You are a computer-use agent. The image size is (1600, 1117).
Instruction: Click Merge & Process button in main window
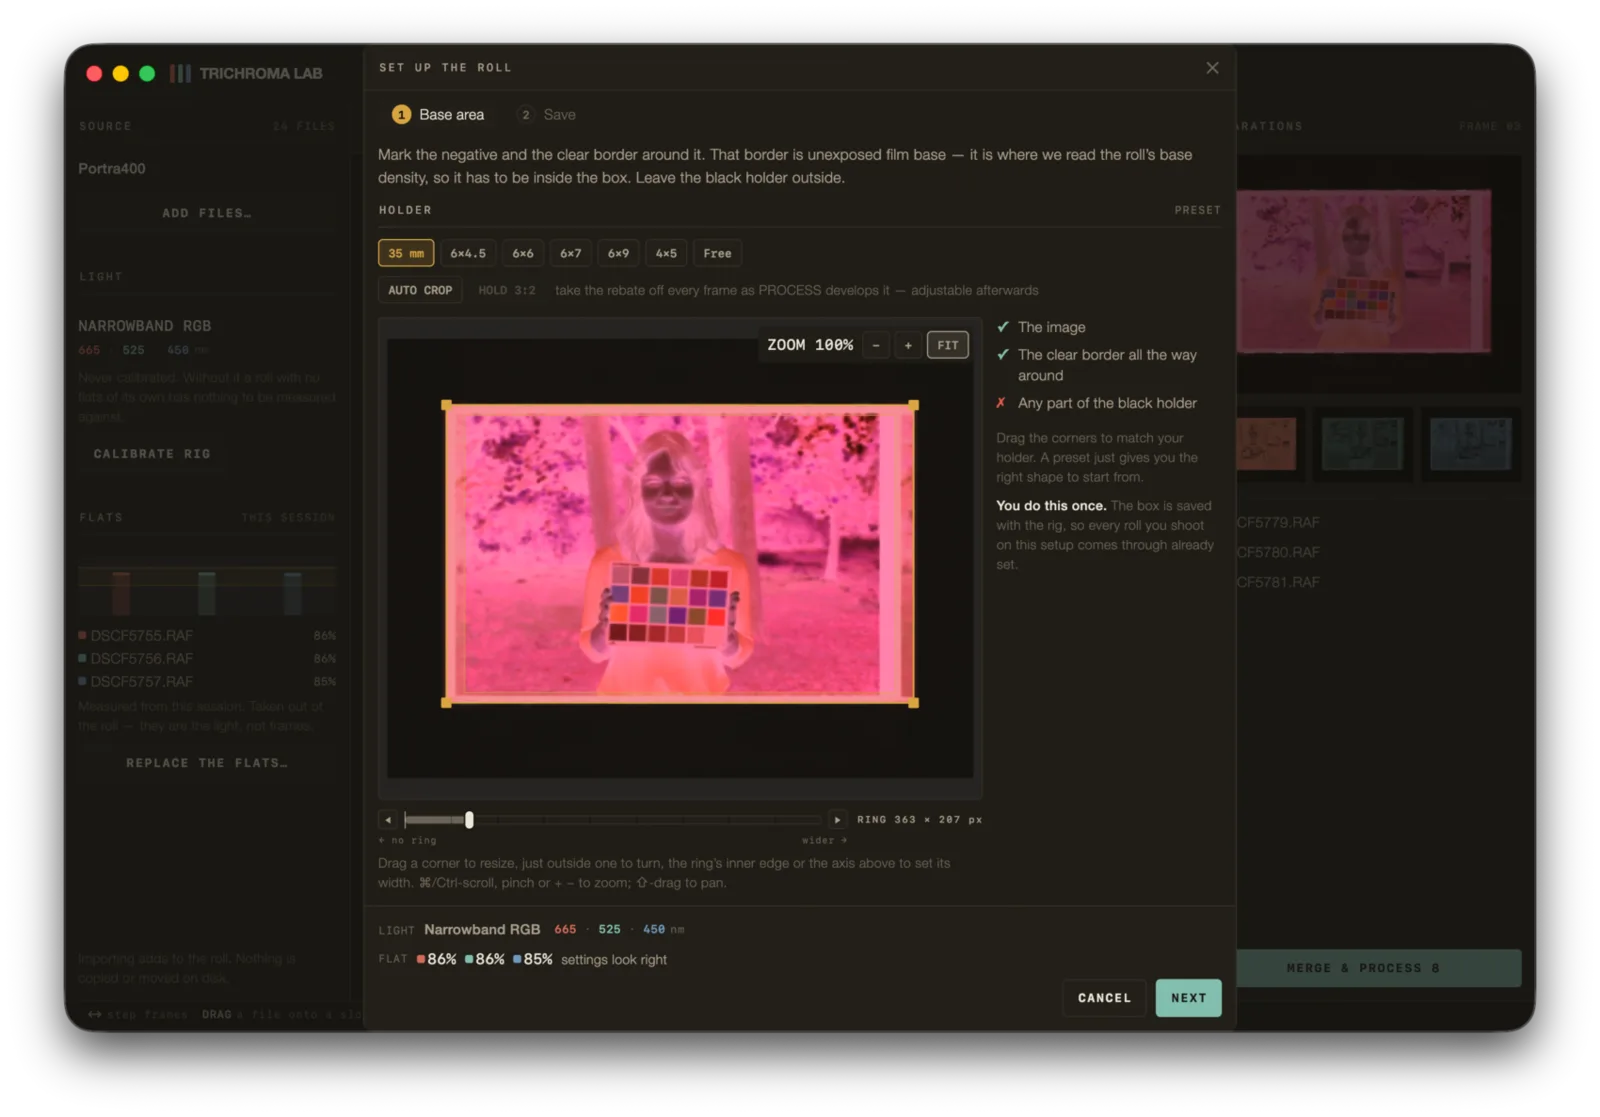[x=1378, y=968]
